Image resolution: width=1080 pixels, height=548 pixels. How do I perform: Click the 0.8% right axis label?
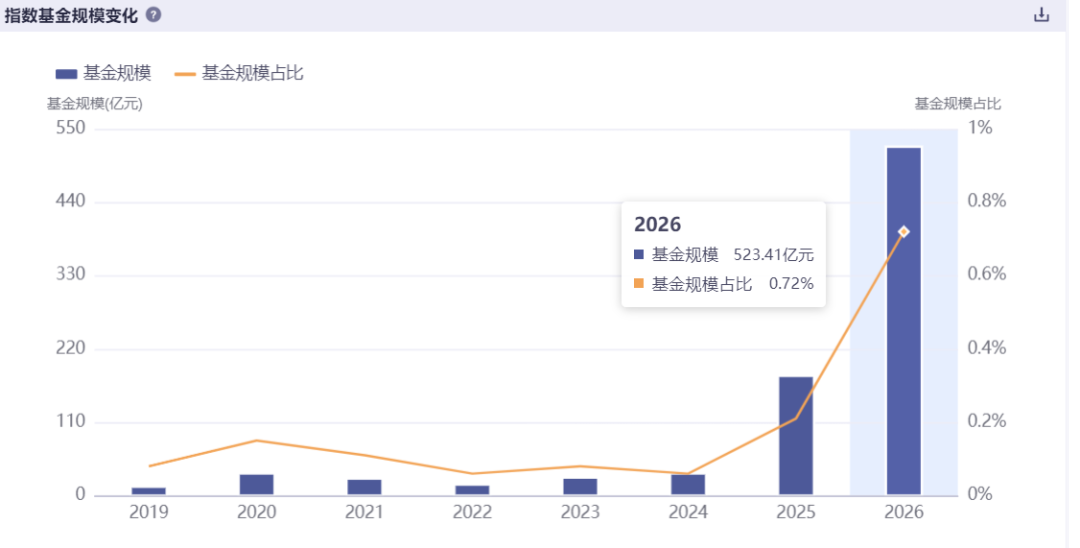987,201
